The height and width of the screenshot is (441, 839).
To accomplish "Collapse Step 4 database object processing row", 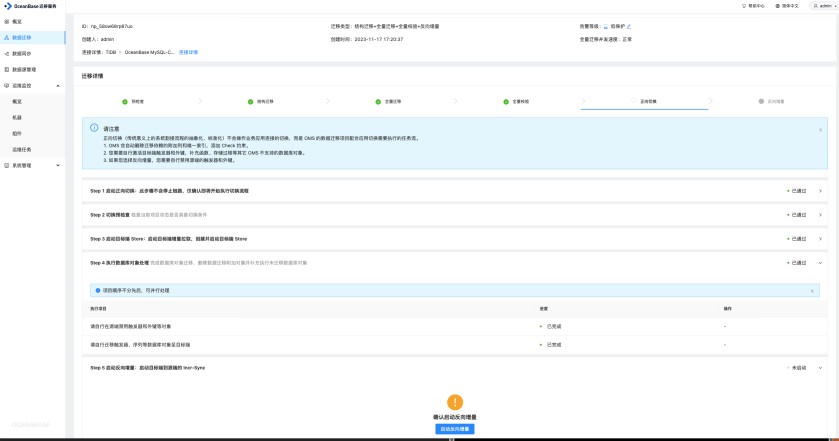I will click(x=455, y=263).
